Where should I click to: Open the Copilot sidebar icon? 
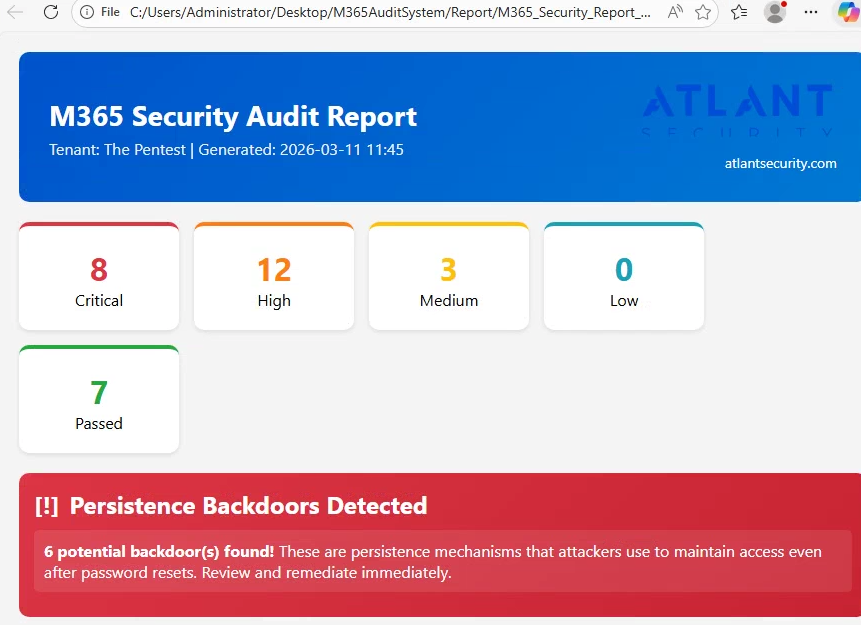(x=848, y=12)
